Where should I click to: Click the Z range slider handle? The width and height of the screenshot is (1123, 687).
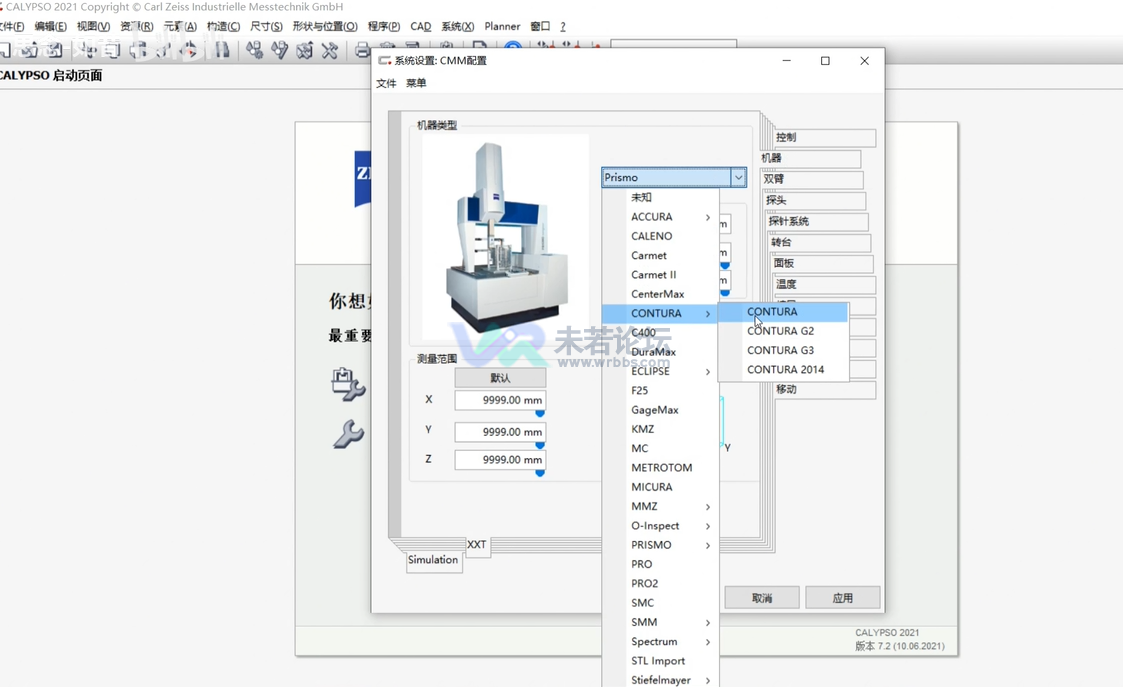[540, 473]
